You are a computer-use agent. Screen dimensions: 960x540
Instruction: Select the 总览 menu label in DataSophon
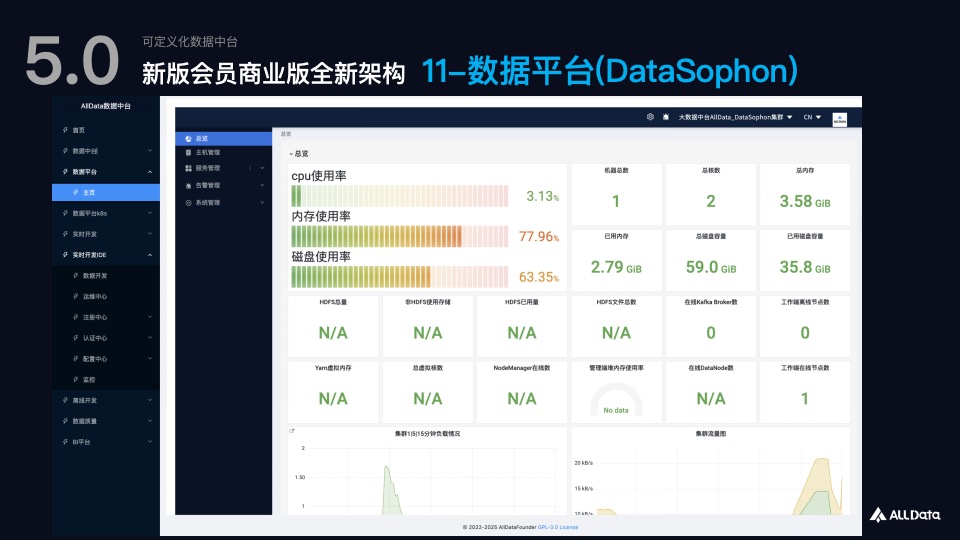click(x=202, y=139)
